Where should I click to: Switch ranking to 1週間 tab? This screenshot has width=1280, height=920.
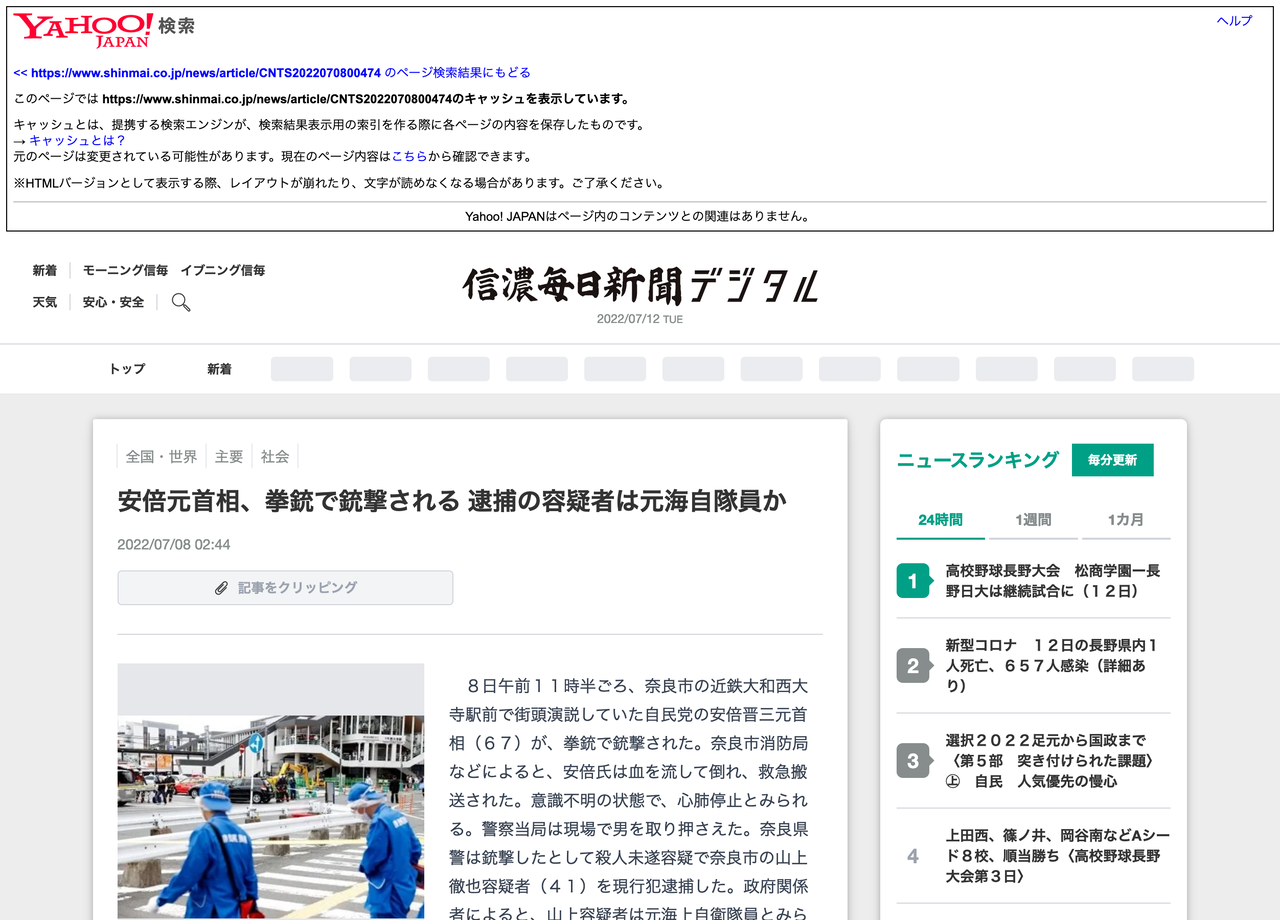(1033, 520)
